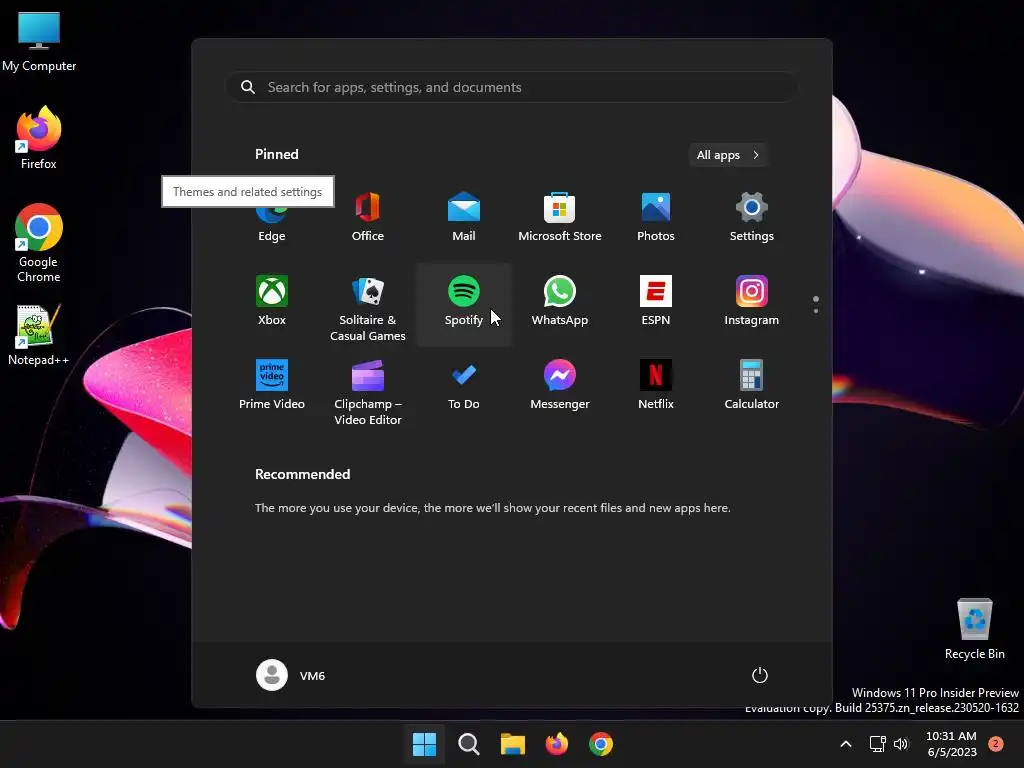Open network status in system tray
1024x768 pixels.
[878, 744]
